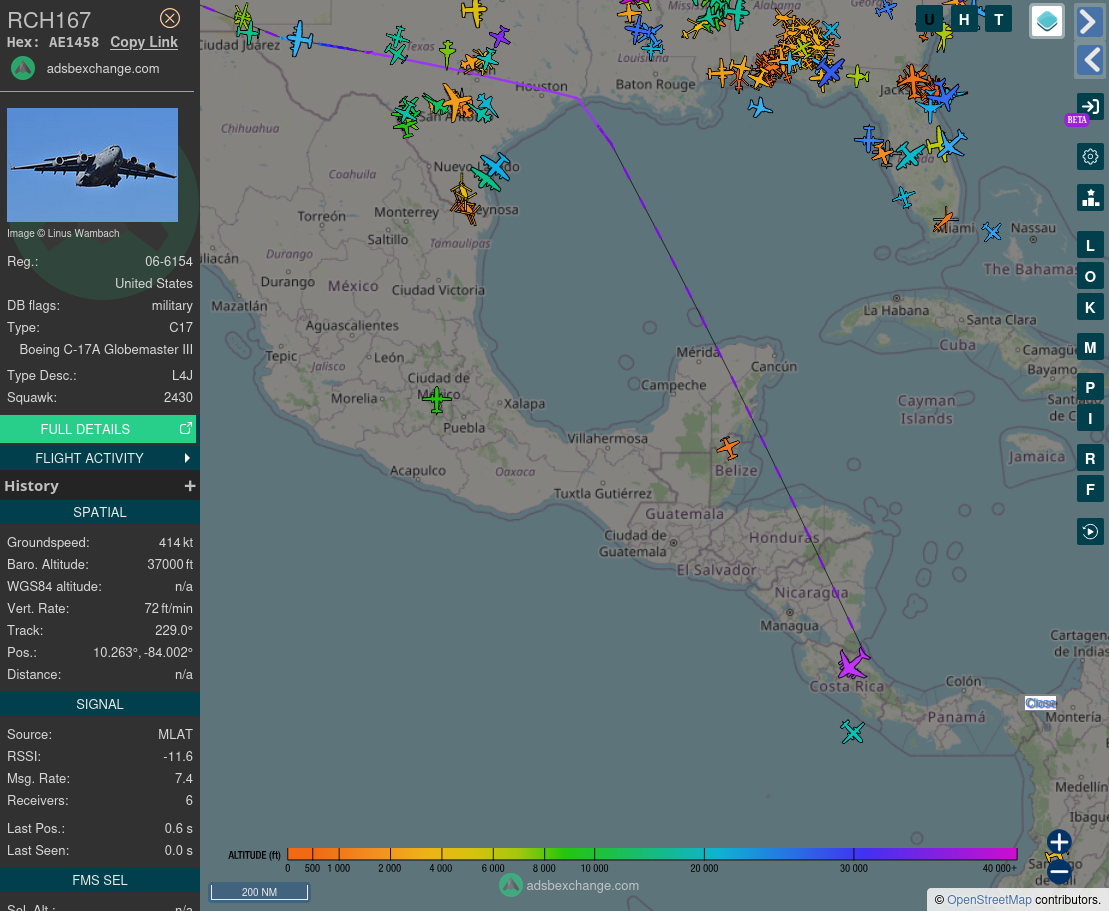Click the Type Desc. value L4J
1109x911 pixels.
tap(182, 376)
